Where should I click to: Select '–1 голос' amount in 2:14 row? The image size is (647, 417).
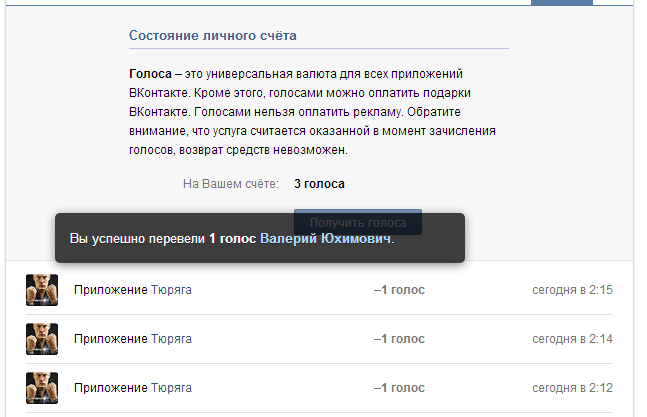pyautogui.click(x=399, y=339)
